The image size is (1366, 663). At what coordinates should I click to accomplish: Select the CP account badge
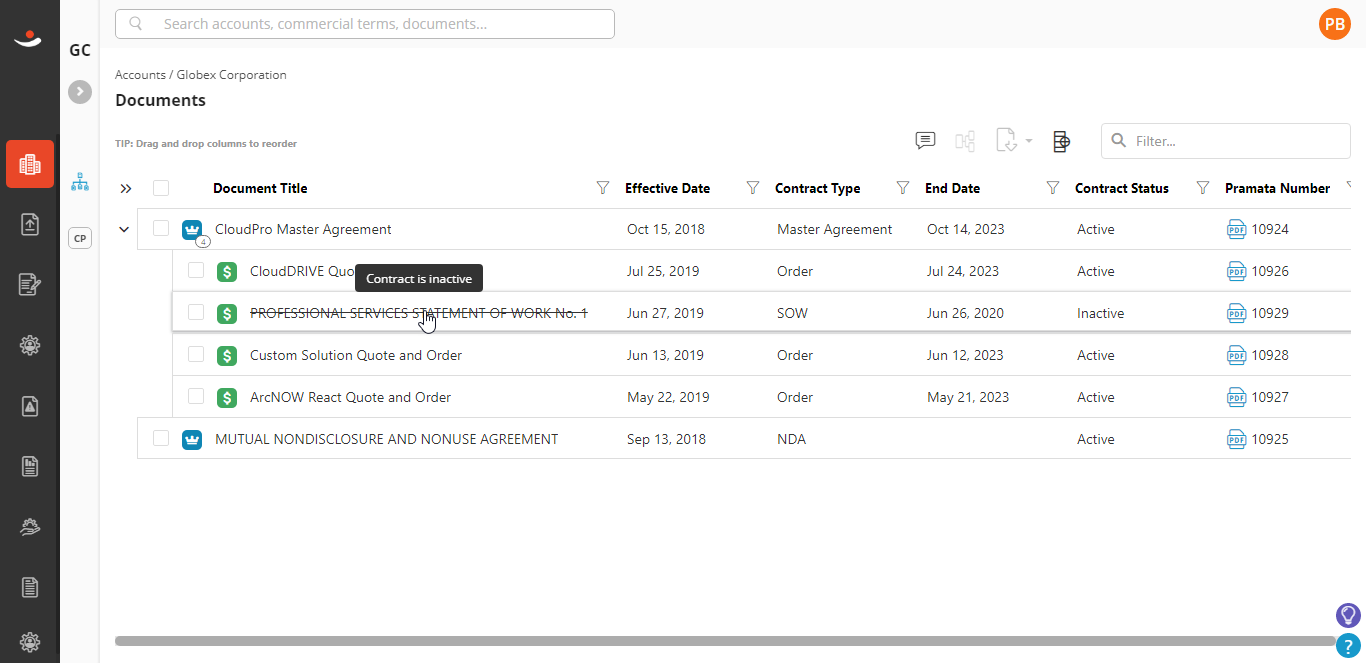(x=80, y=238)
